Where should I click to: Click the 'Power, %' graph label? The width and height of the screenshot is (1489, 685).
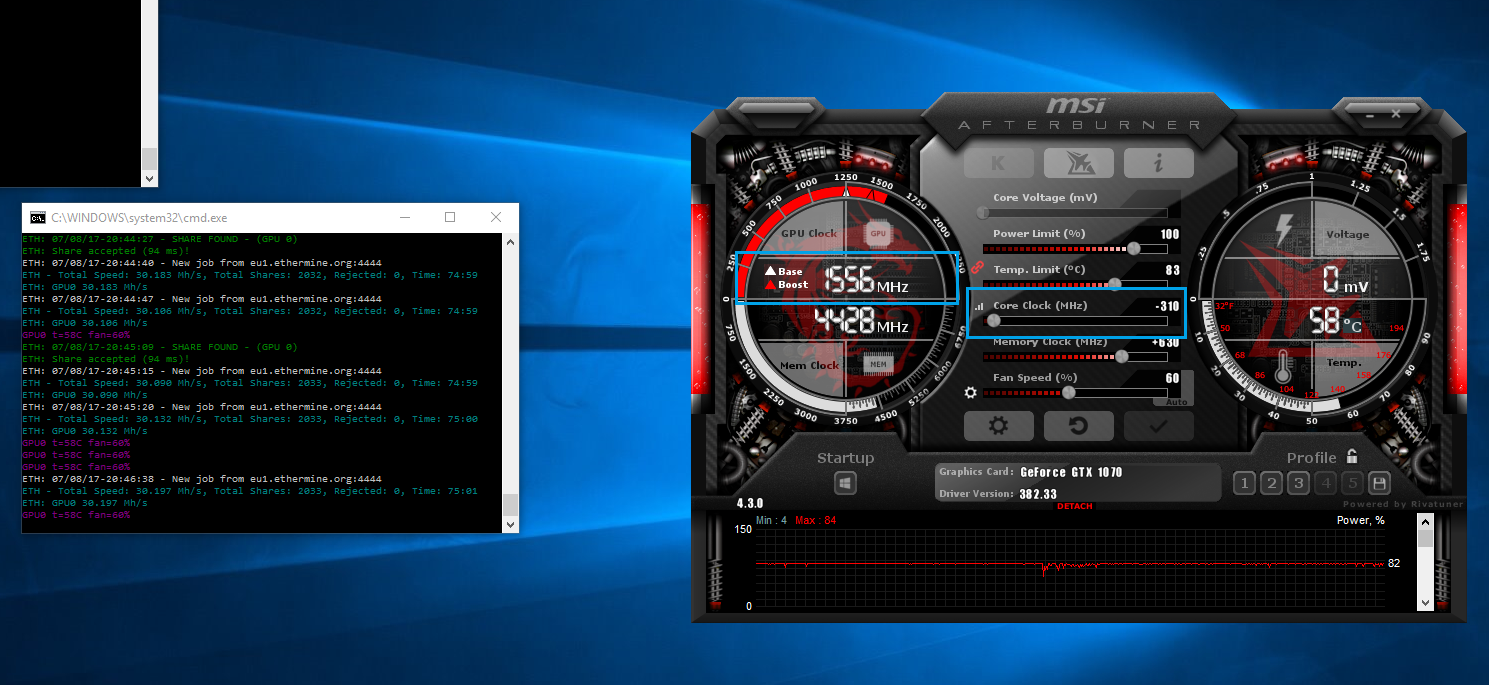pyautogui.click(x=1361, y=521)
